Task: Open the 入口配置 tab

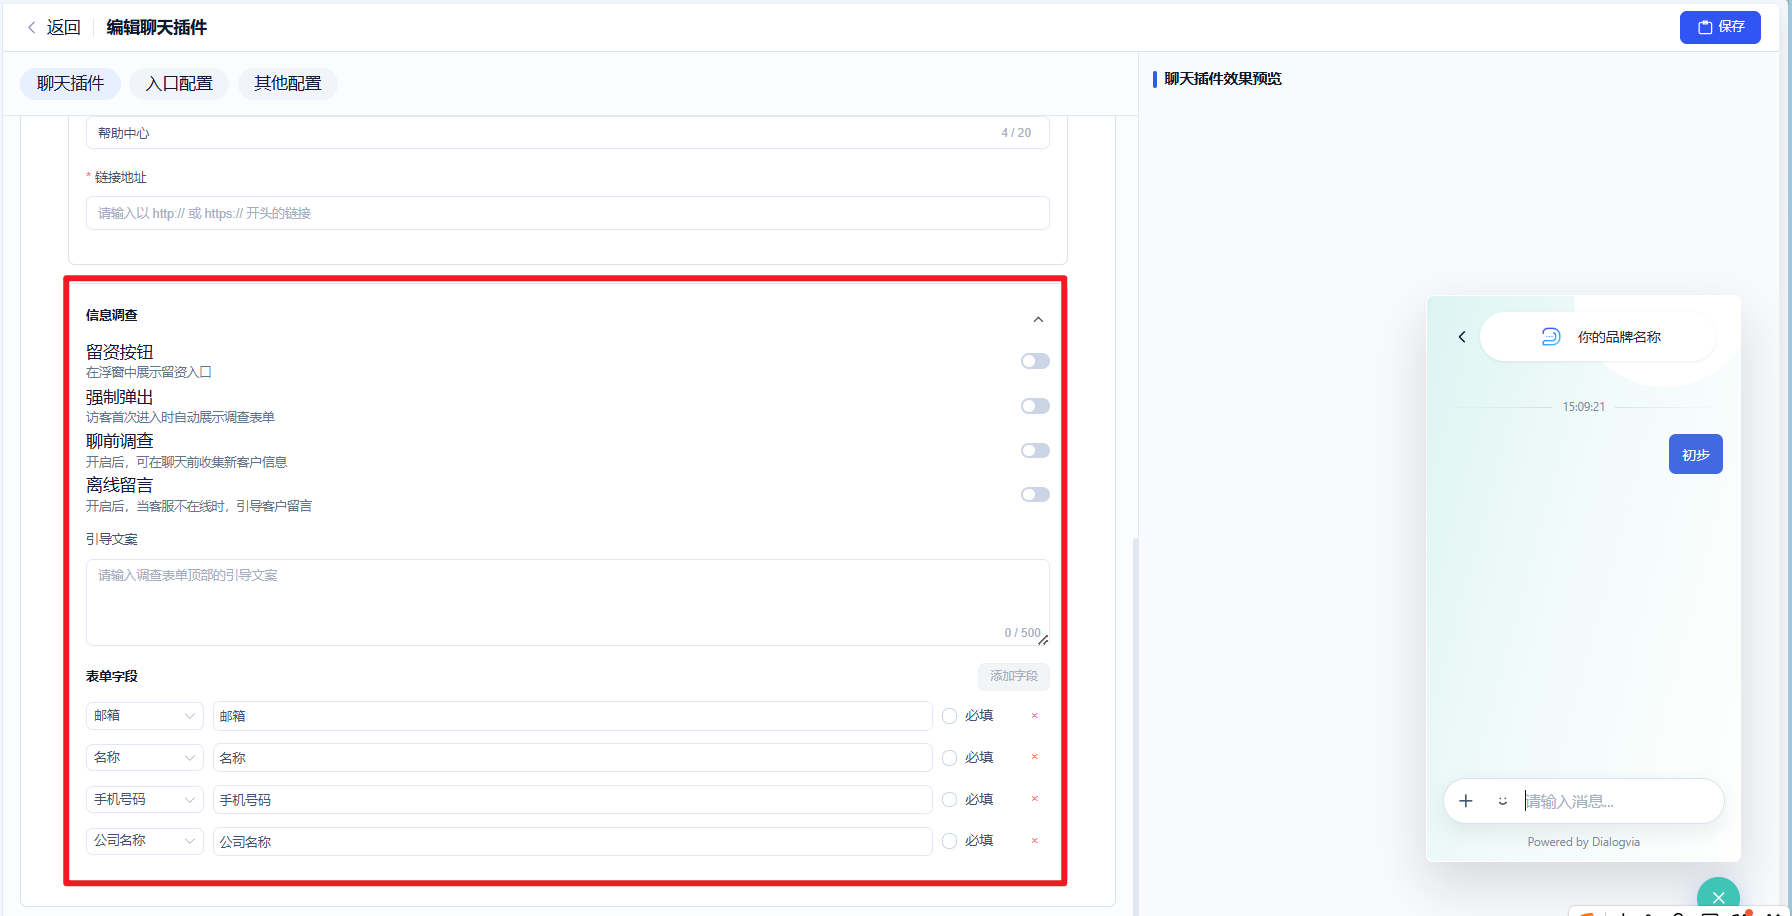Action: click(x=179, y=84)
